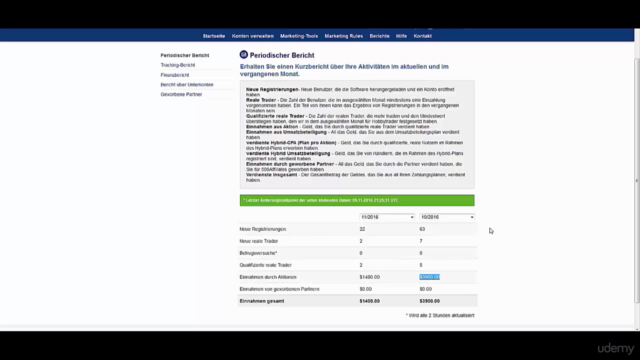The height and width of the screenshot is (360, 640).
Task: Click the highlighted $3900.00 Aktionen value
Action: click(x=429, y=277)
